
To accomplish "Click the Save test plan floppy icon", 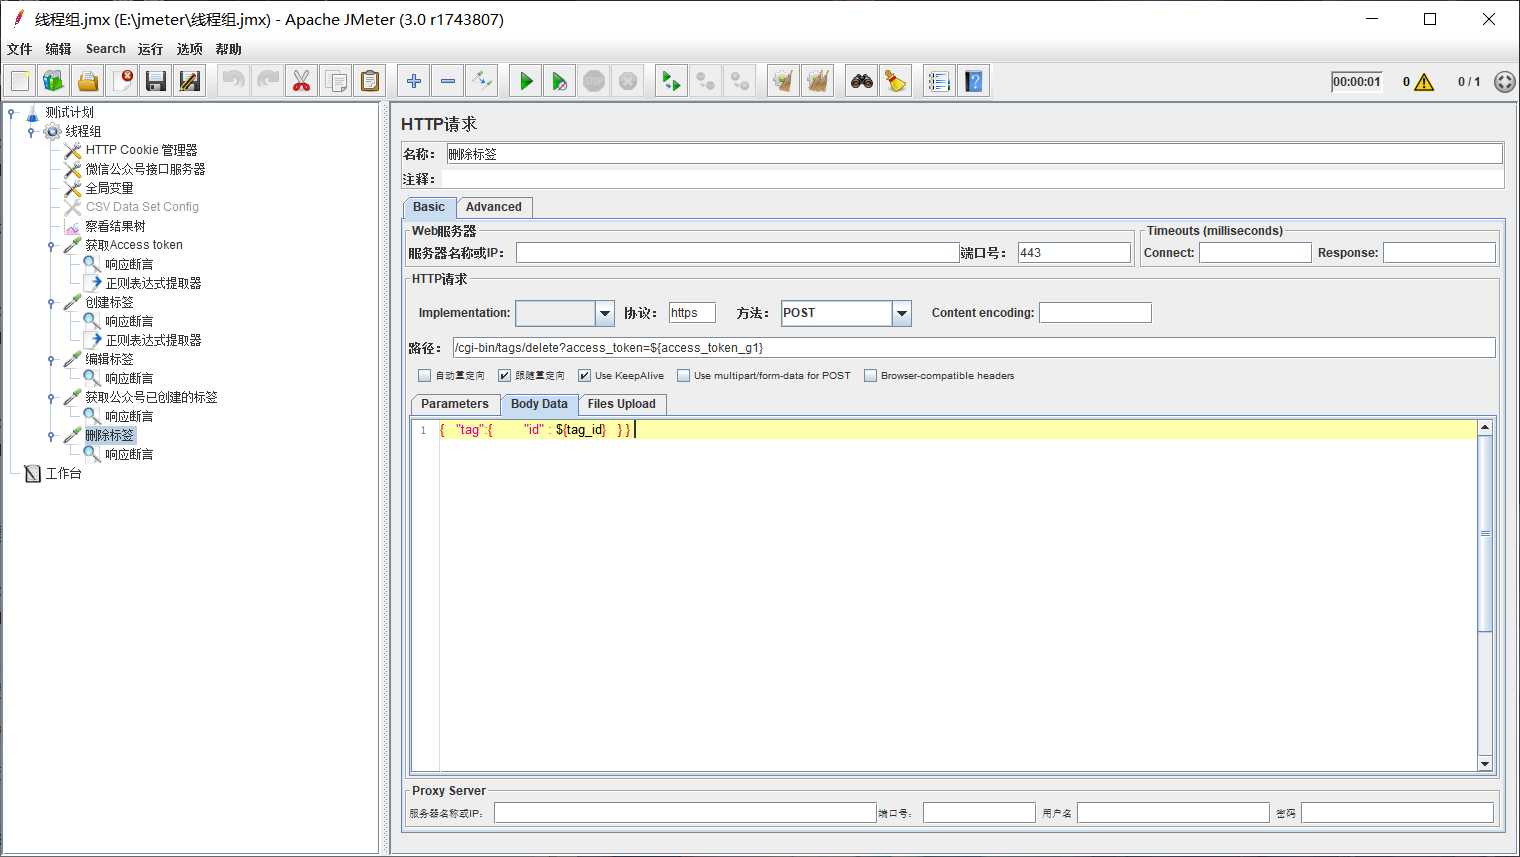I will 155,81.
